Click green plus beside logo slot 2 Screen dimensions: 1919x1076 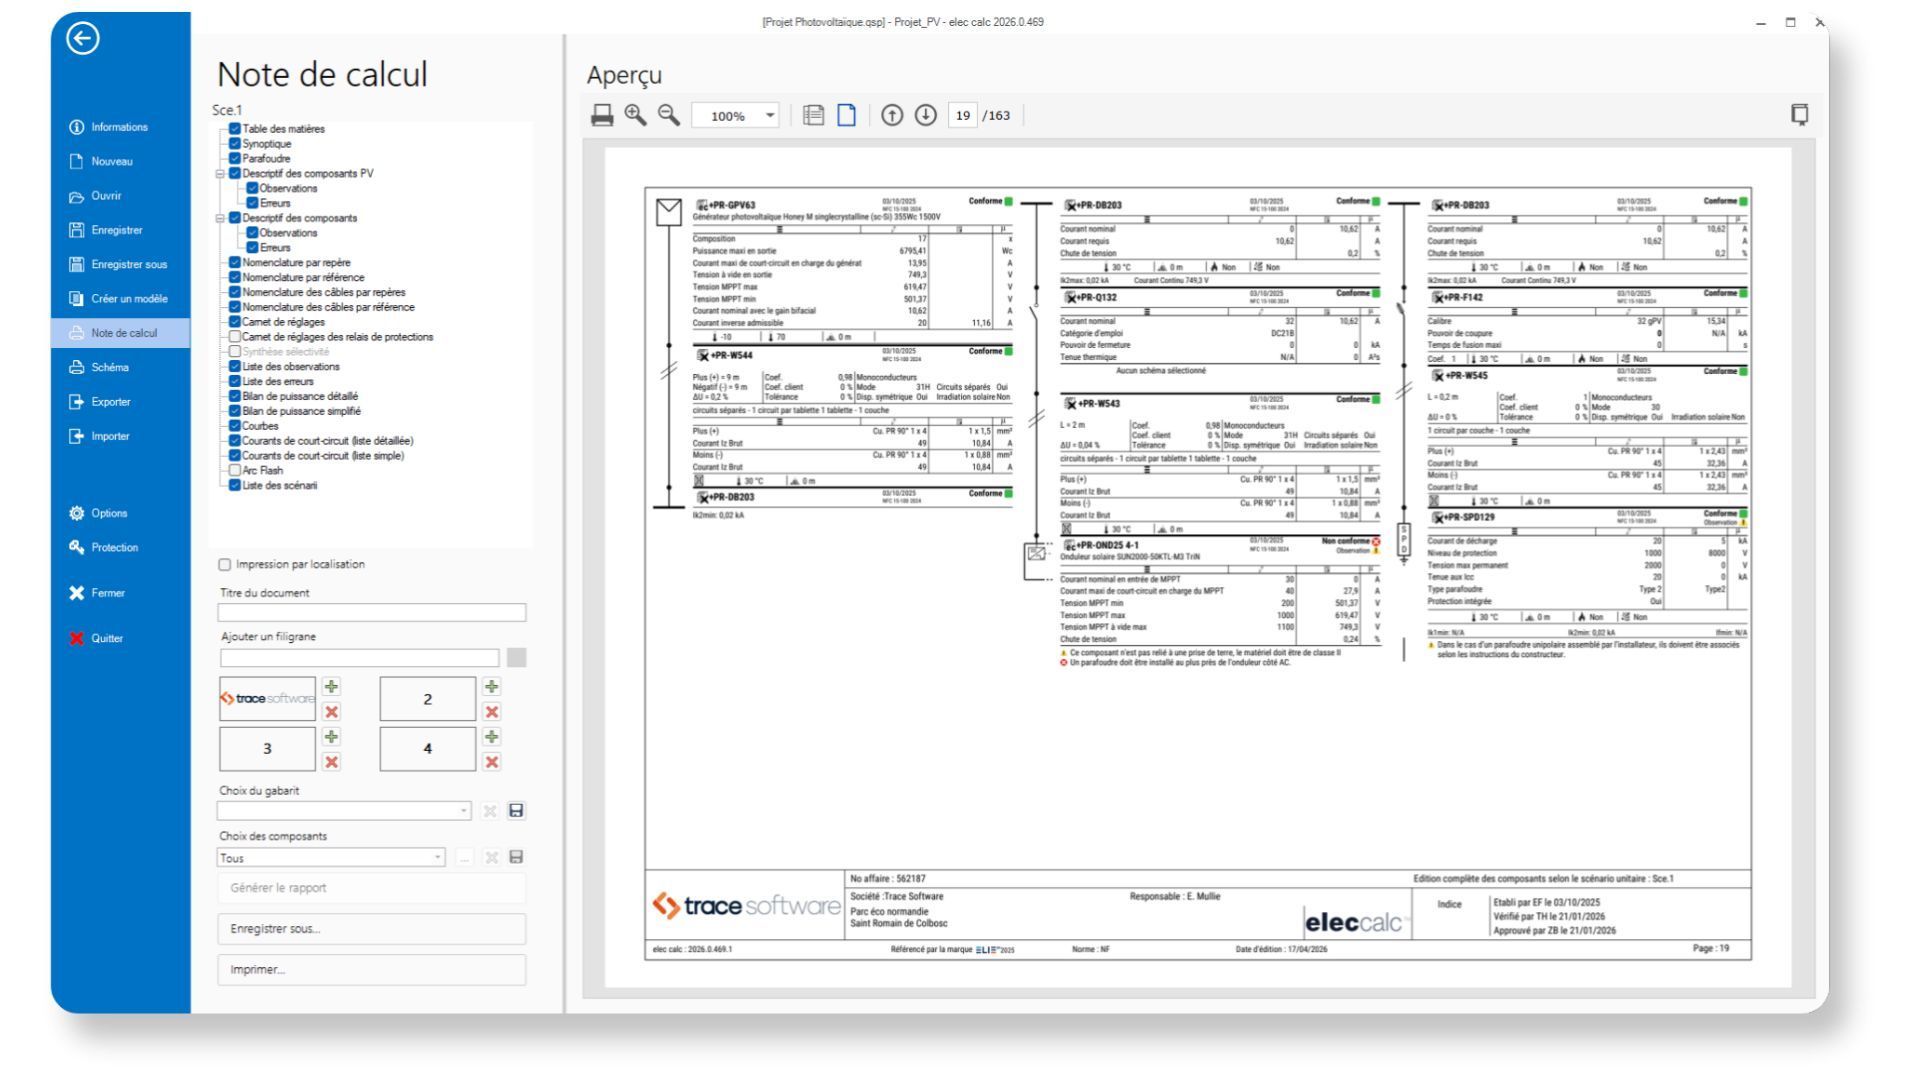(x=492, y=687)
